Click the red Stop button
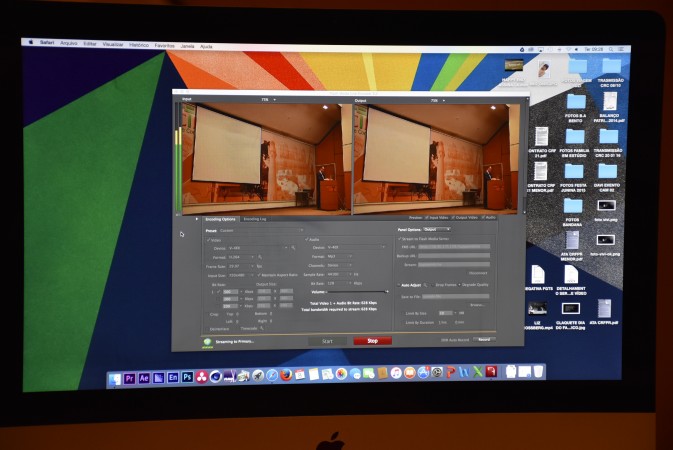This screenshot has width=673, height=450. tap(373, 341)
